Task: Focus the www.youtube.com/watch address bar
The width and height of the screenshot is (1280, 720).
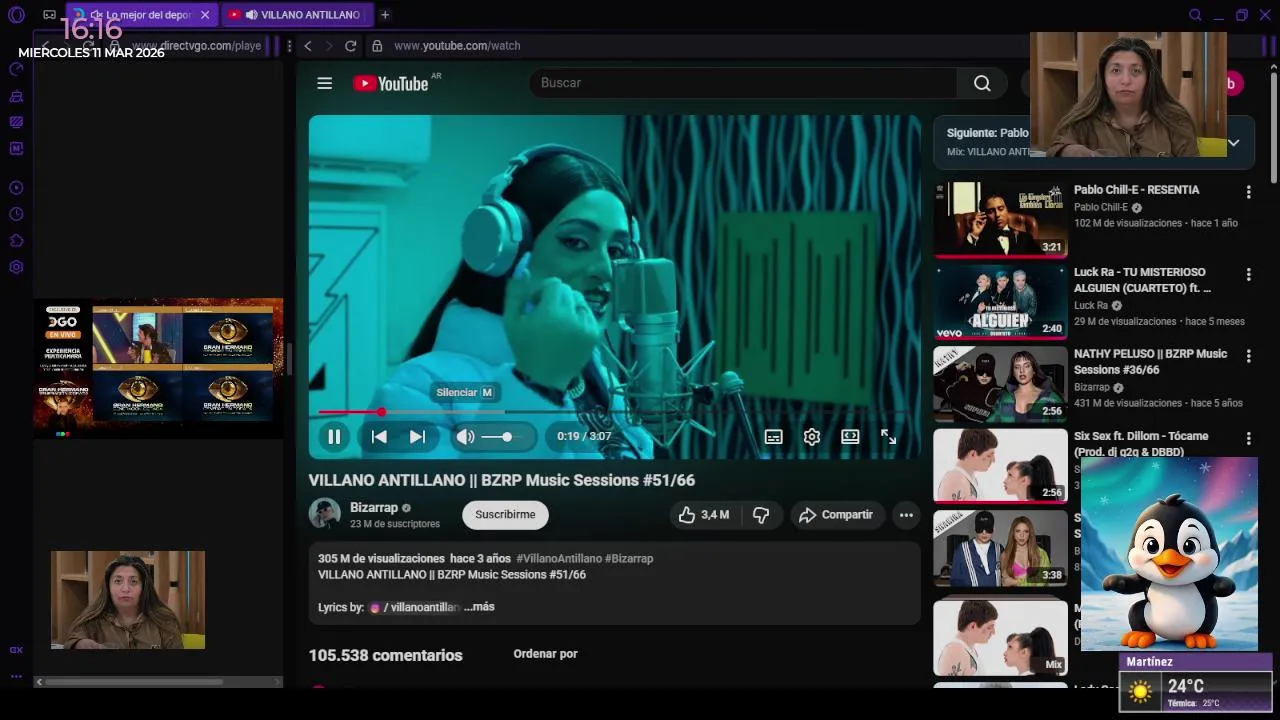Action: 457,46
